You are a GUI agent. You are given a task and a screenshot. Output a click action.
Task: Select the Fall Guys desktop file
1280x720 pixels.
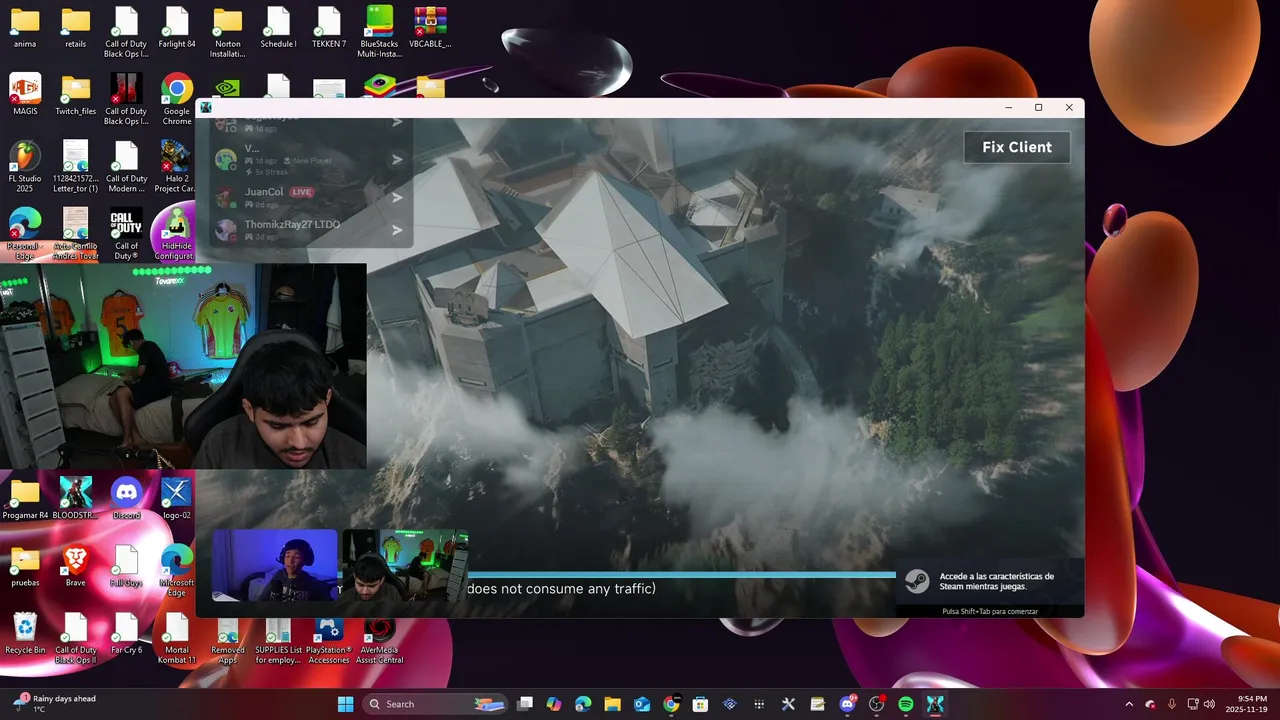(x=126, y=566)
